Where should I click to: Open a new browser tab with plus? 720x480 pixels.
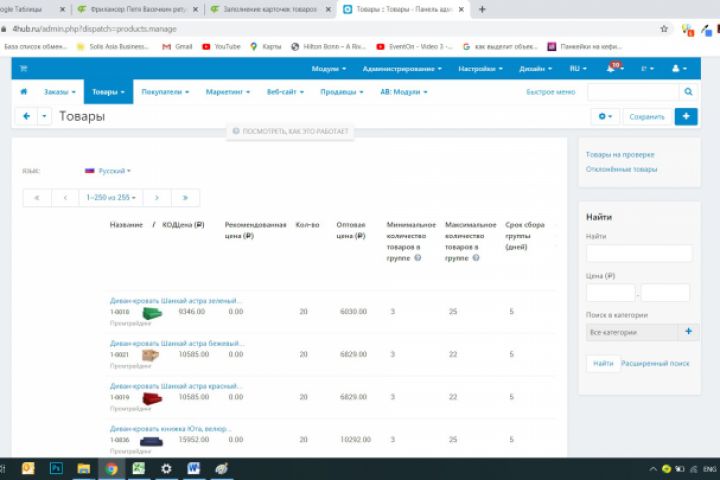point(482,9)
